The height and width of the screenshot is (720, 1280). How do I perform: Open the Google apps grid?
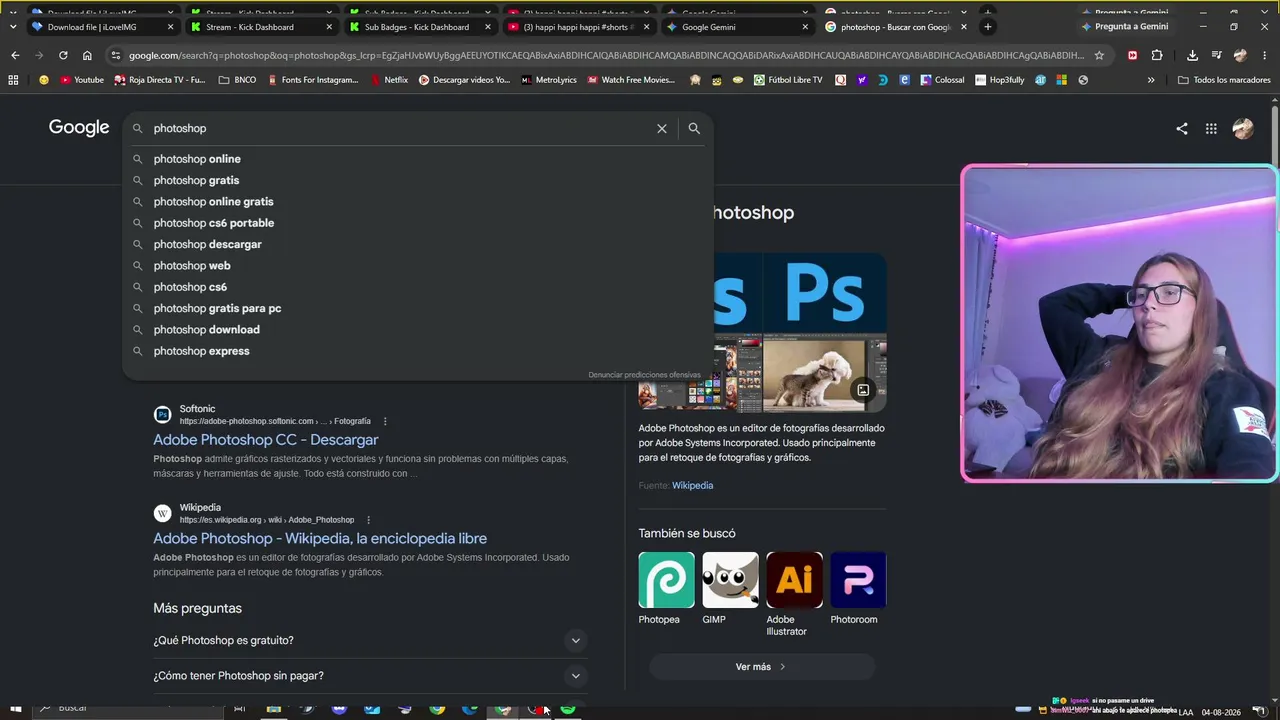(x=1211, y=128)
